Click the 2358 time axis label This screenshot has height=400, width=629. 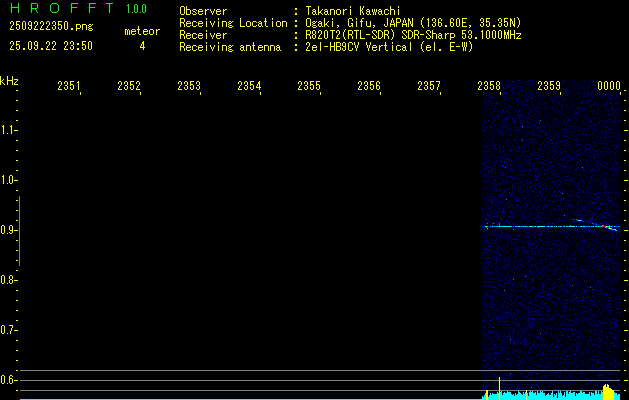click(489, 86)
